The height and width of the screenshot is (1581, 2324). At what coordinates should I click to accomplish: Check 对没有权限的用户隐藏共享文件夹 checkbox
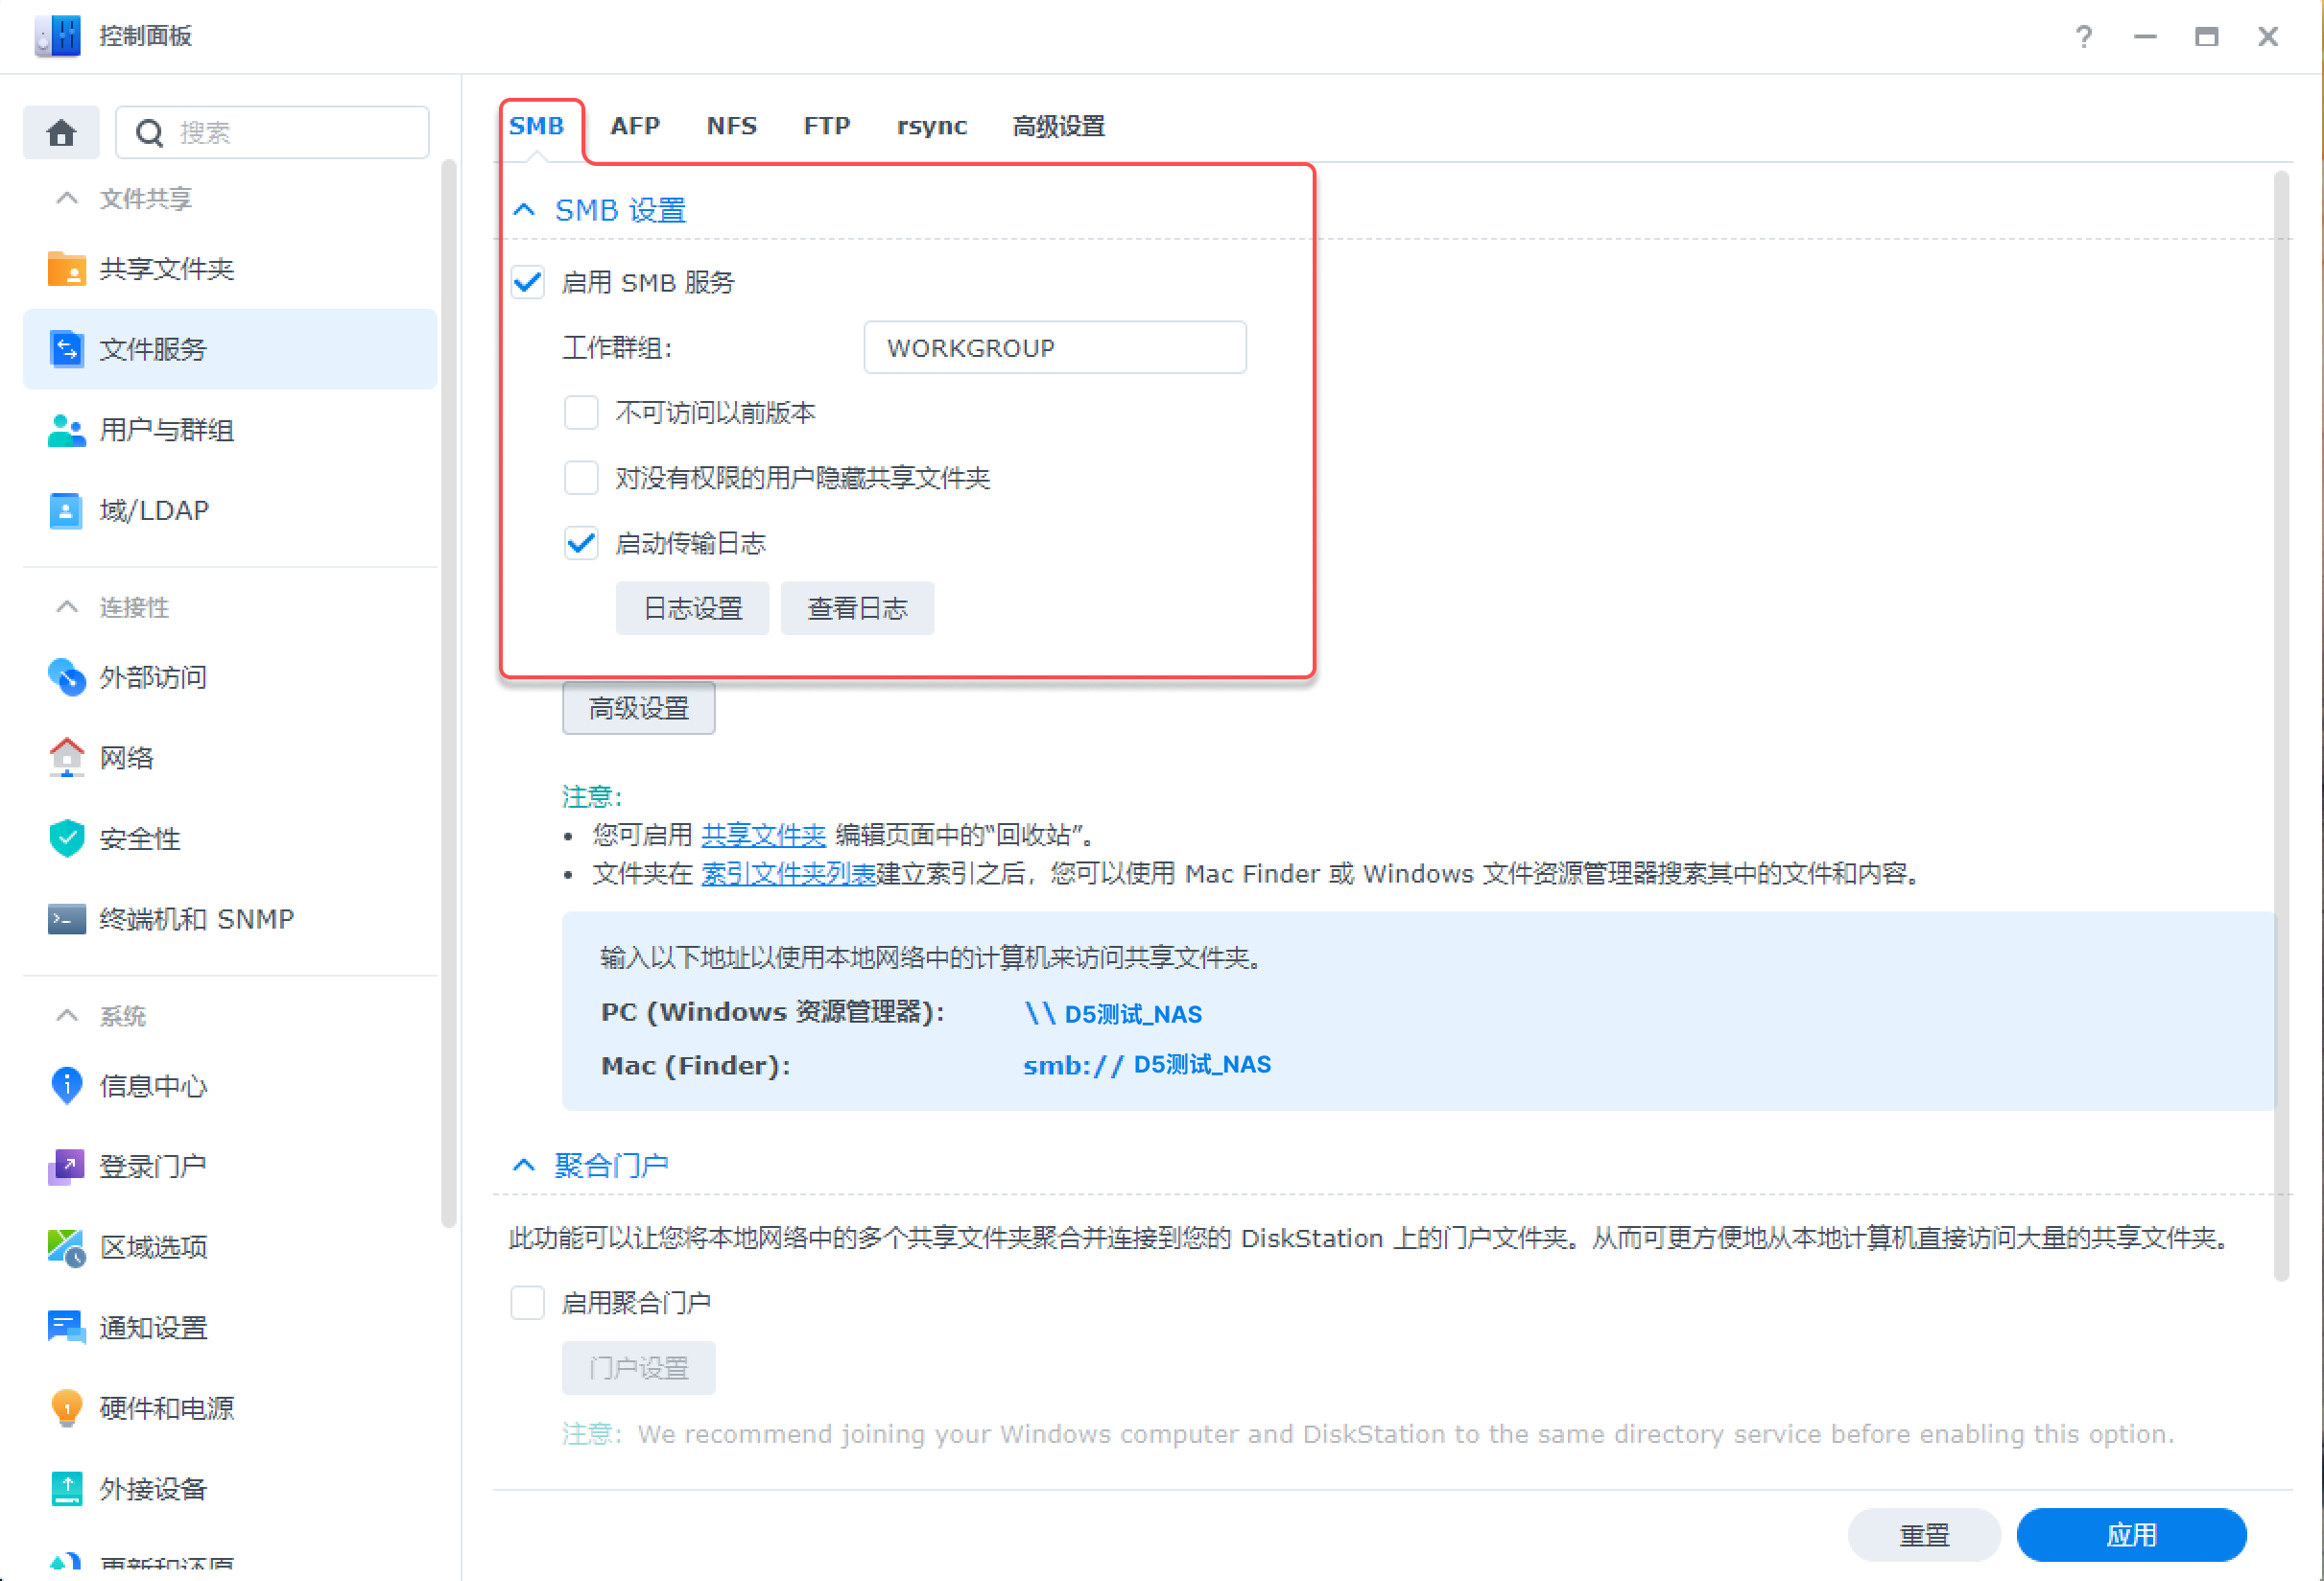581,477
